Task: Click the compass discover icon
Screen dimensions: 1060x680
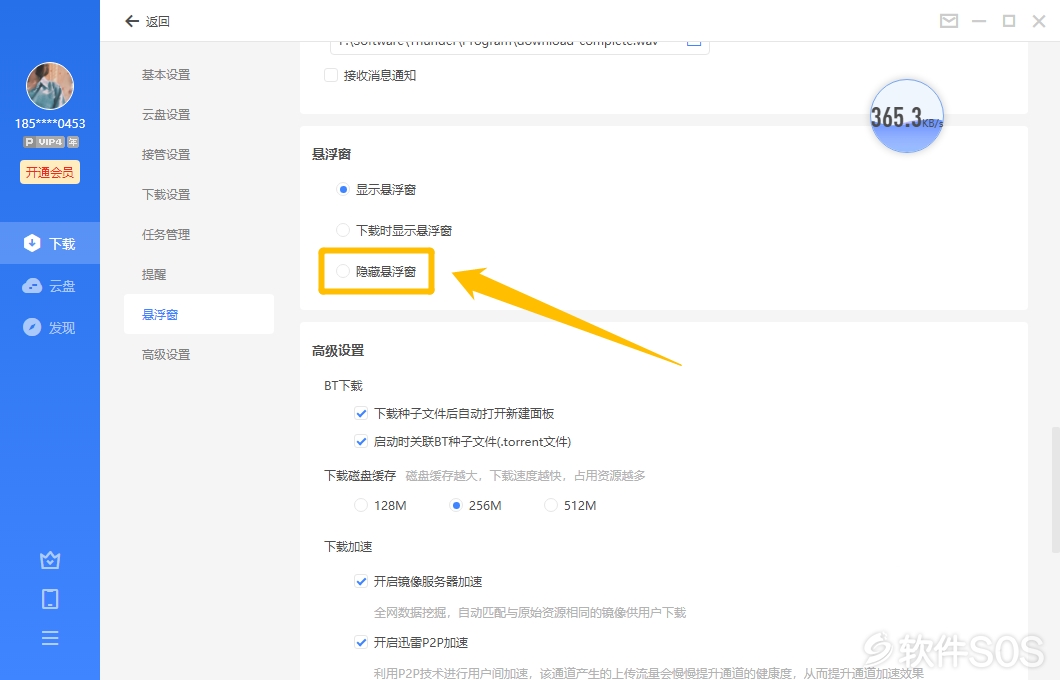Action: 32,327
